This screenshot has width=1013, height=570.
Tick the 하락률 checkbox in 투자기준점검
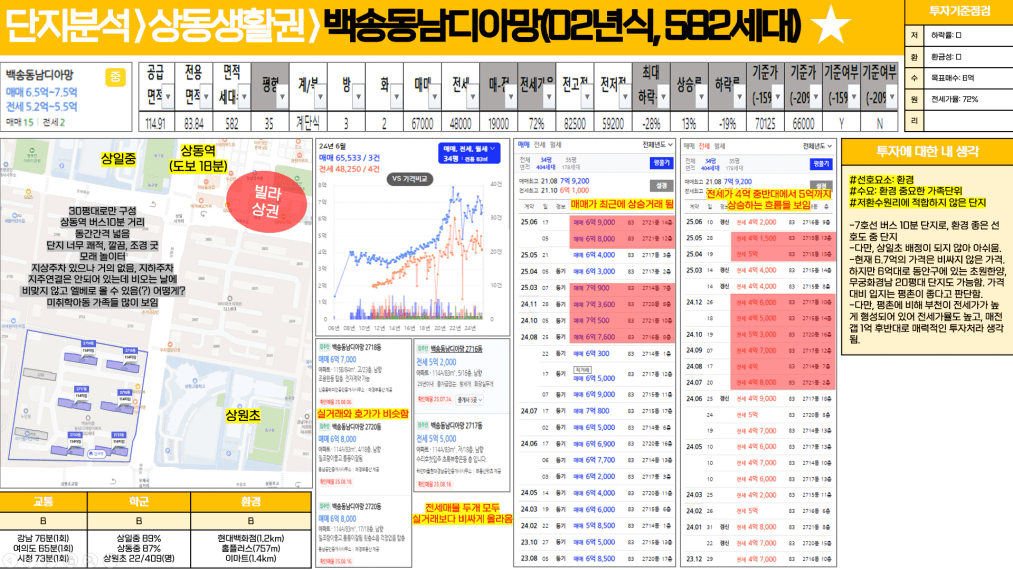point(958,35)
